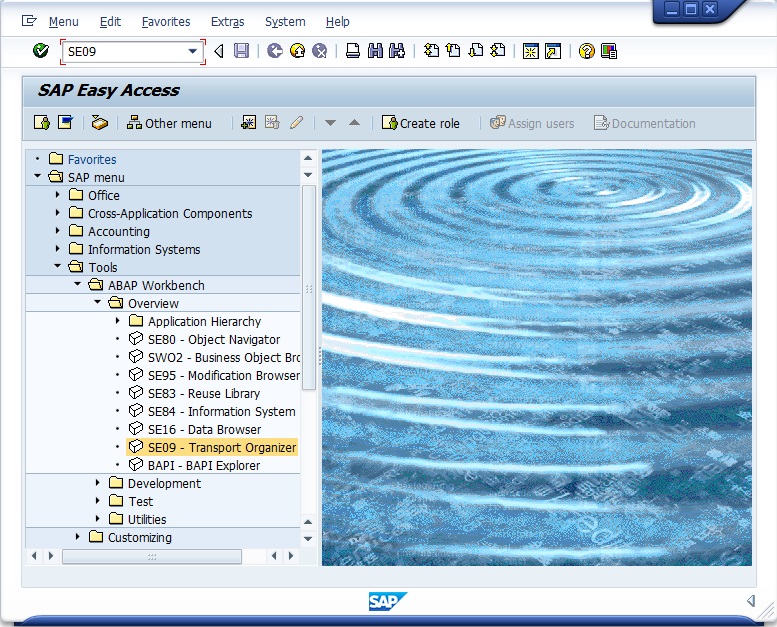Expand the Accounting folder
Viewport: 777px width, 627px height.
57,230
